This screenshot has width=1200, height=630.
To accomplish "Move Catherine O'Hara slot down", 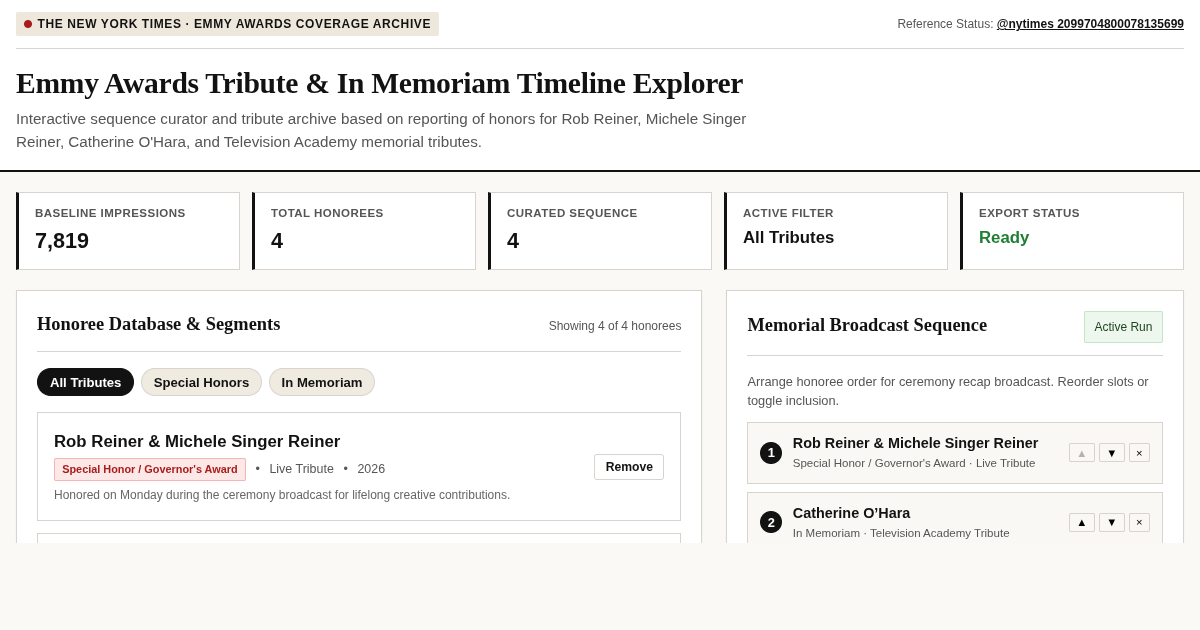I will coord(1112,523).
